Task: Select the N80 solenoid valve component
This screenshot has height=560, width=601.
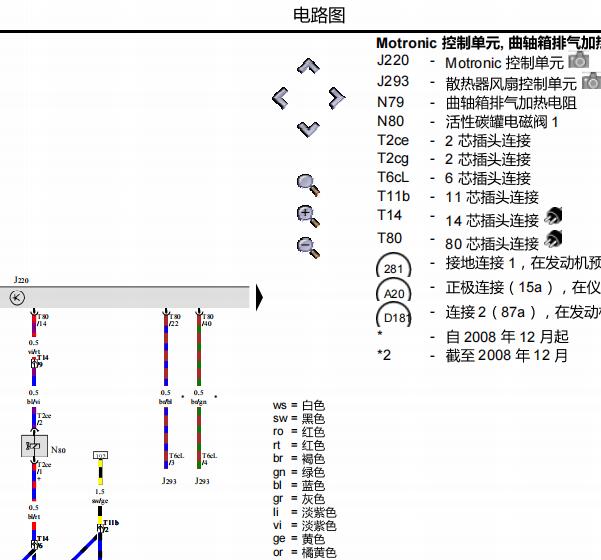Action: [34, 446]
